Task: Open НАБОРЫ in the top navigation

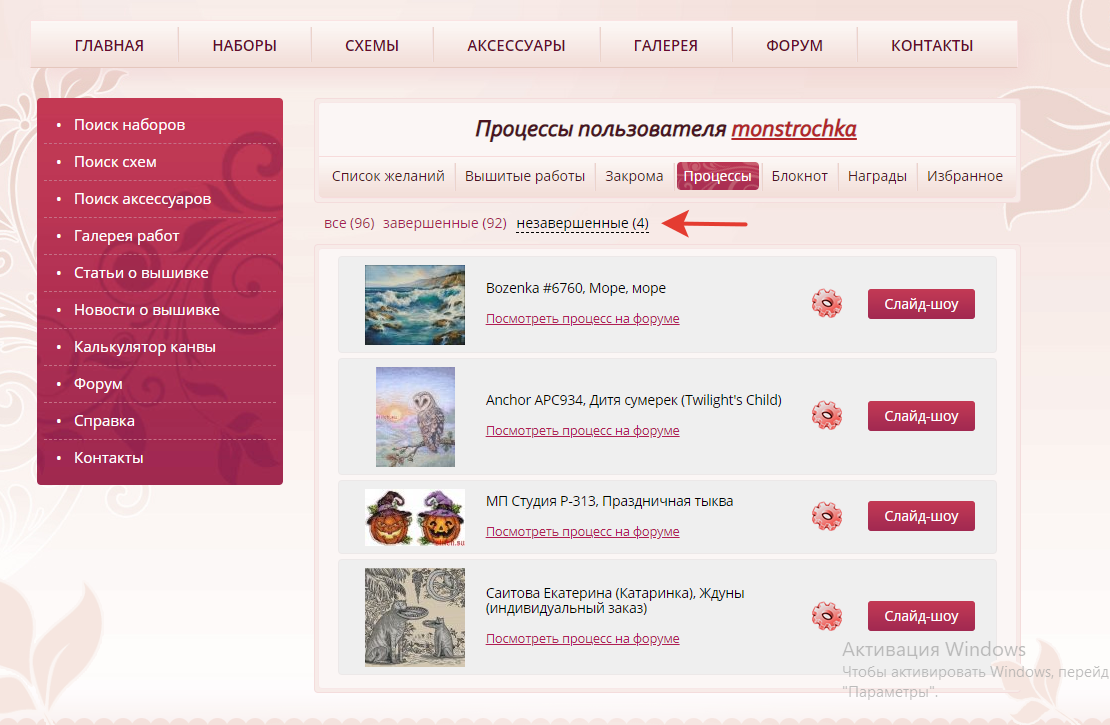Action: click(x=244, y=46)
